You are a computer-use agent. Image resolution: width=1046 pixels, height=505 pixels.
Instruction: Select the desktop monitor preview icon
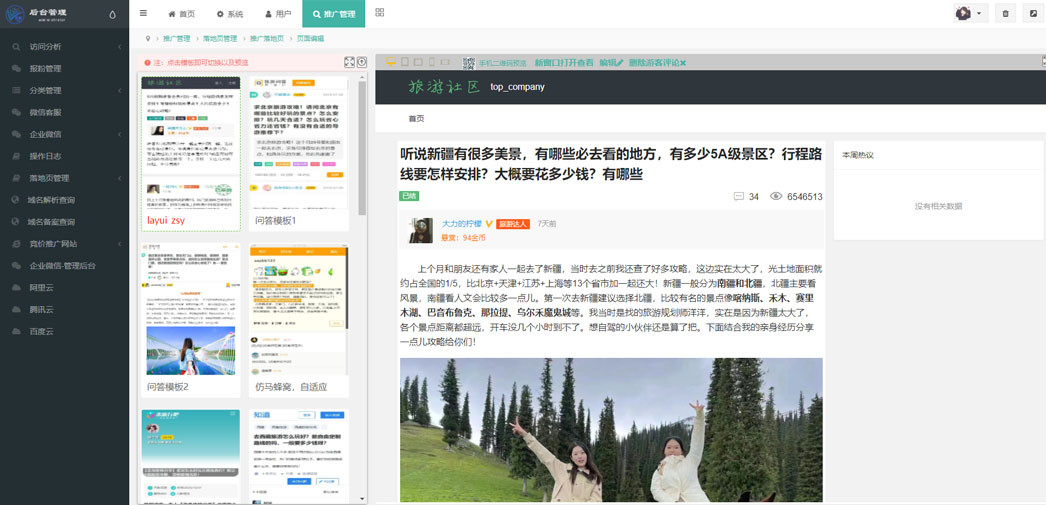(390, 62)
